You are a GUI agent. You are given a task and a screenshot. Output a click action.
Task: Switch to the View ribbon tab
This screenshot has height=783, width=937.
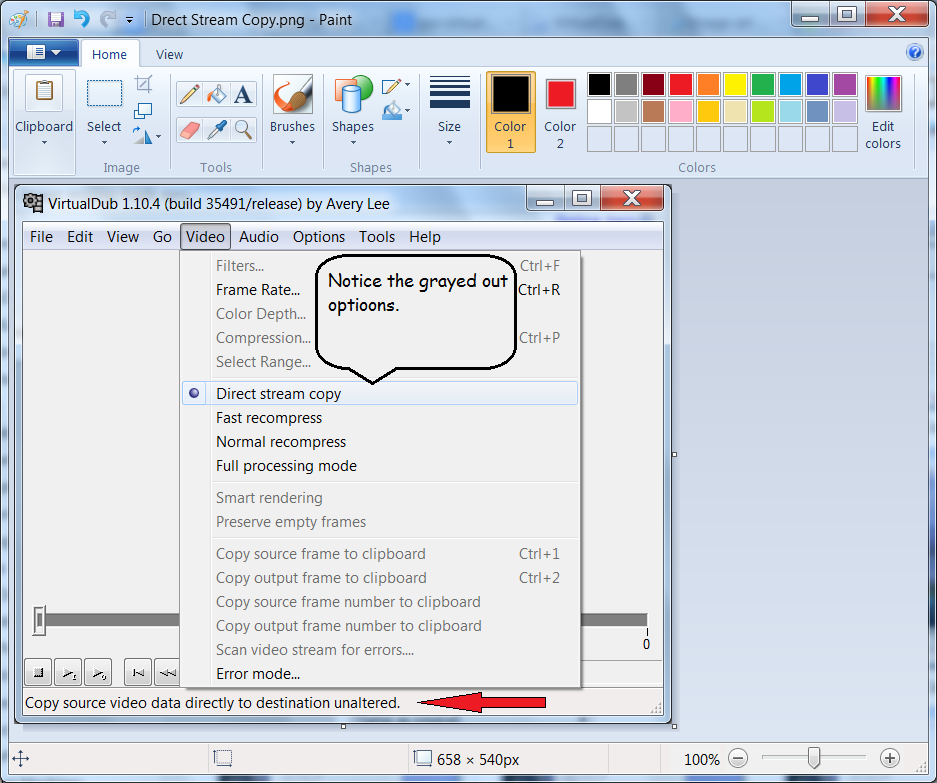[x=169, y=54]
